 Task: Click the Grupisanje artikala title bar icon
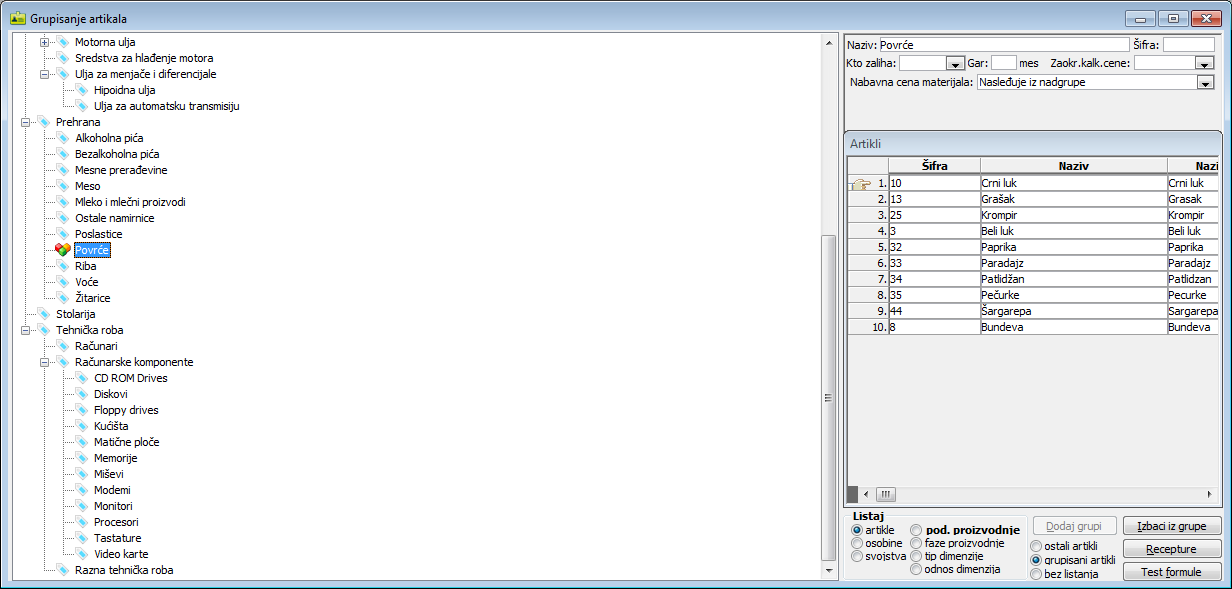(17, 19)
